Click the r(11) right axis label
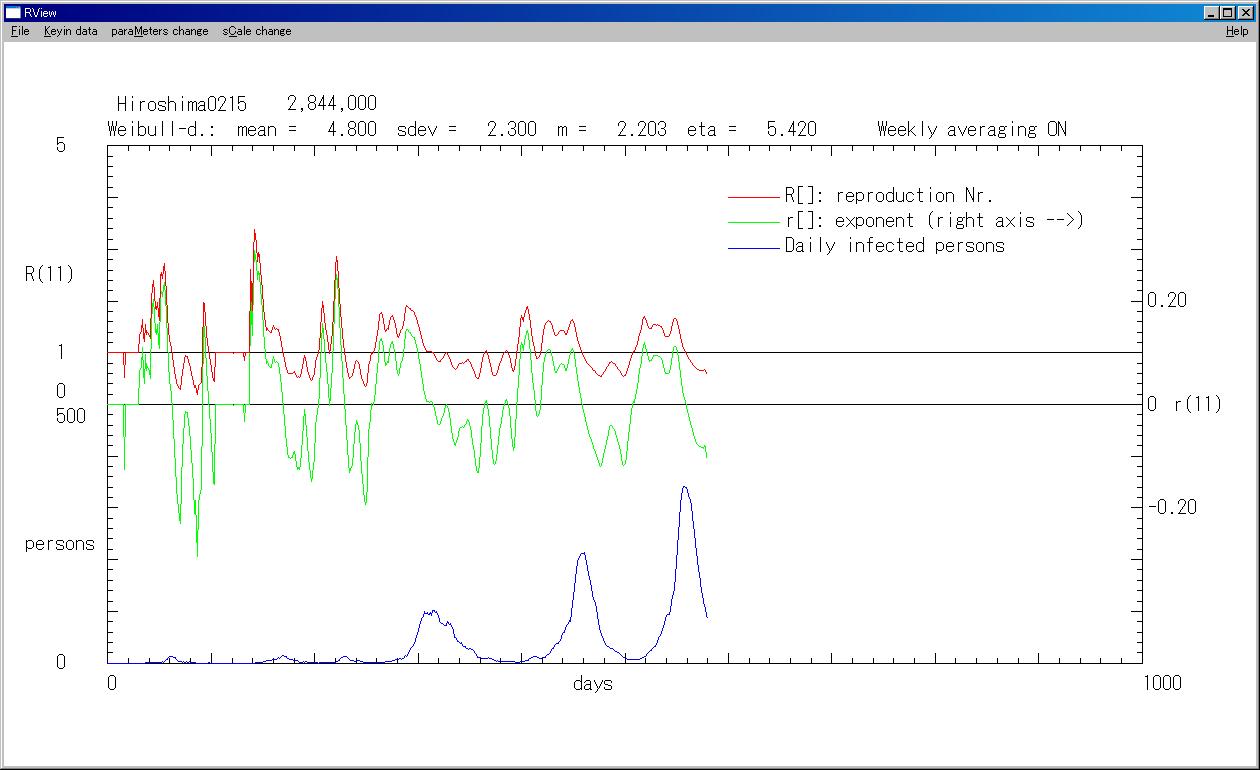 click(x=1197, y=404)
